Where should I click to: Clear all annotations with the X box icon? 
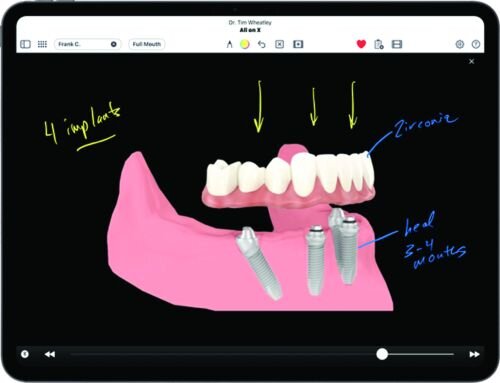click(280, 44)
